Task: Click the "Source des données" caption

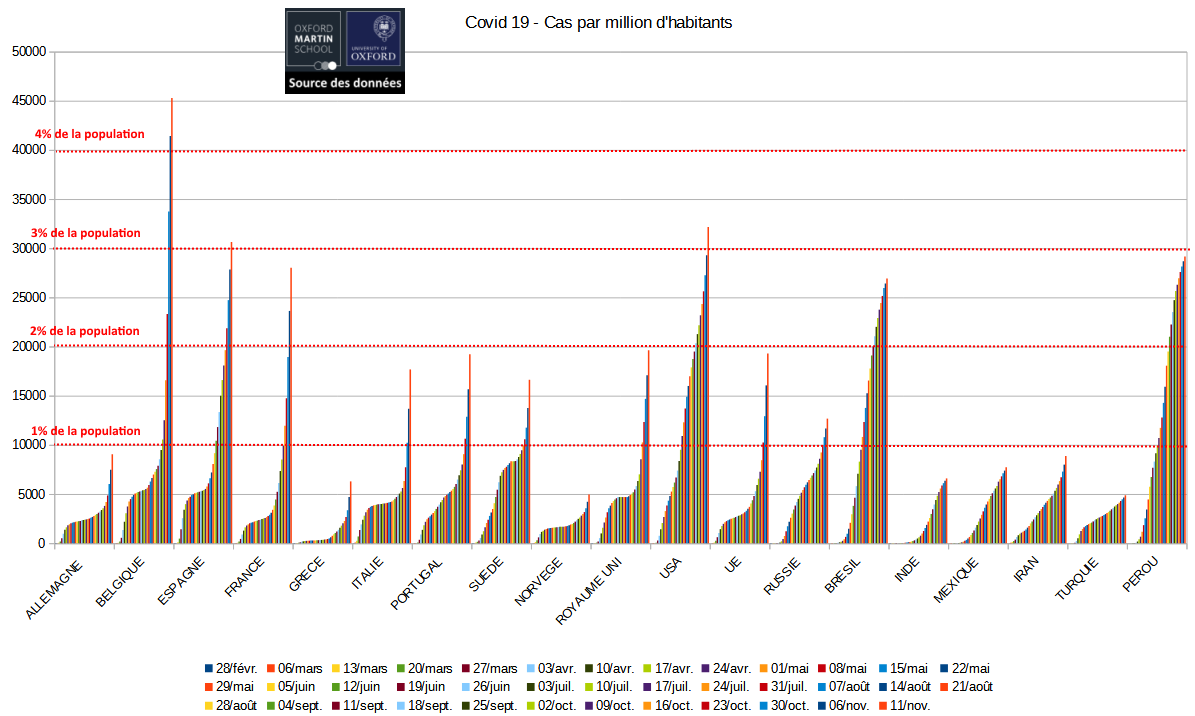Action: tap(345, 84)
